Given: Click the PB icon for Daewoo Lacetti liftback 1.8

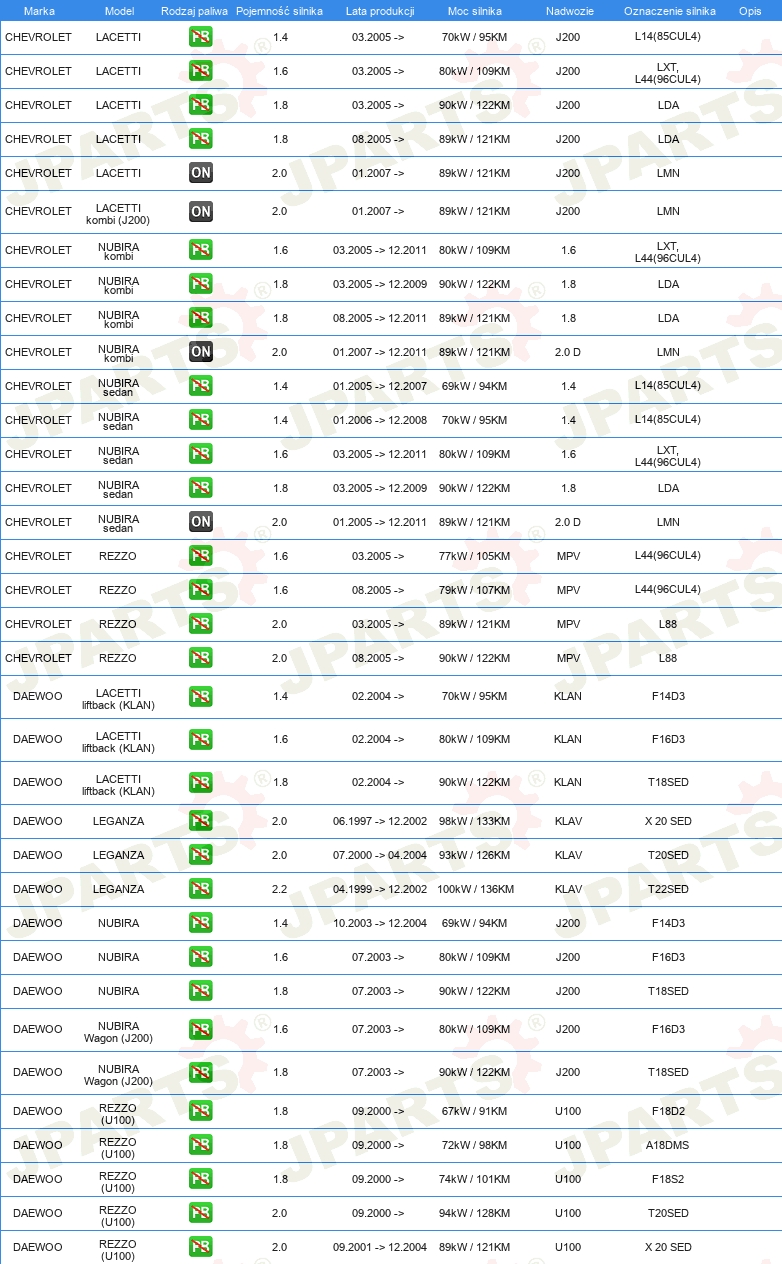Looking at the screenshot, I should [201, 783].
